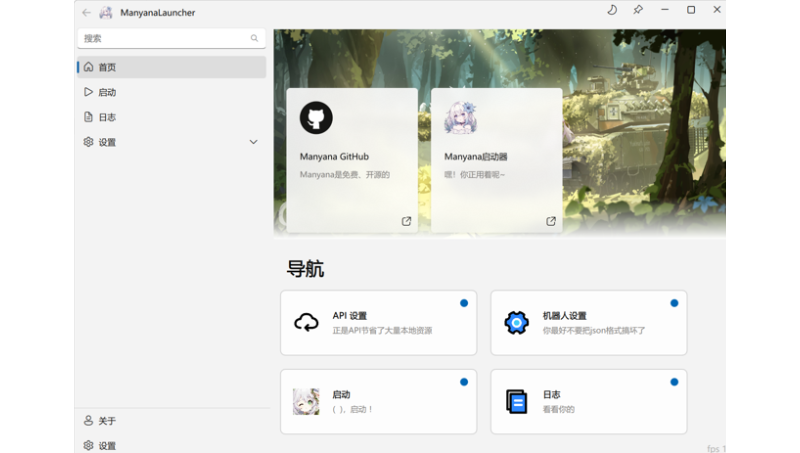Click the cloud icon for API 设置
Screen dimensions: 800x453
pos(306,322)
